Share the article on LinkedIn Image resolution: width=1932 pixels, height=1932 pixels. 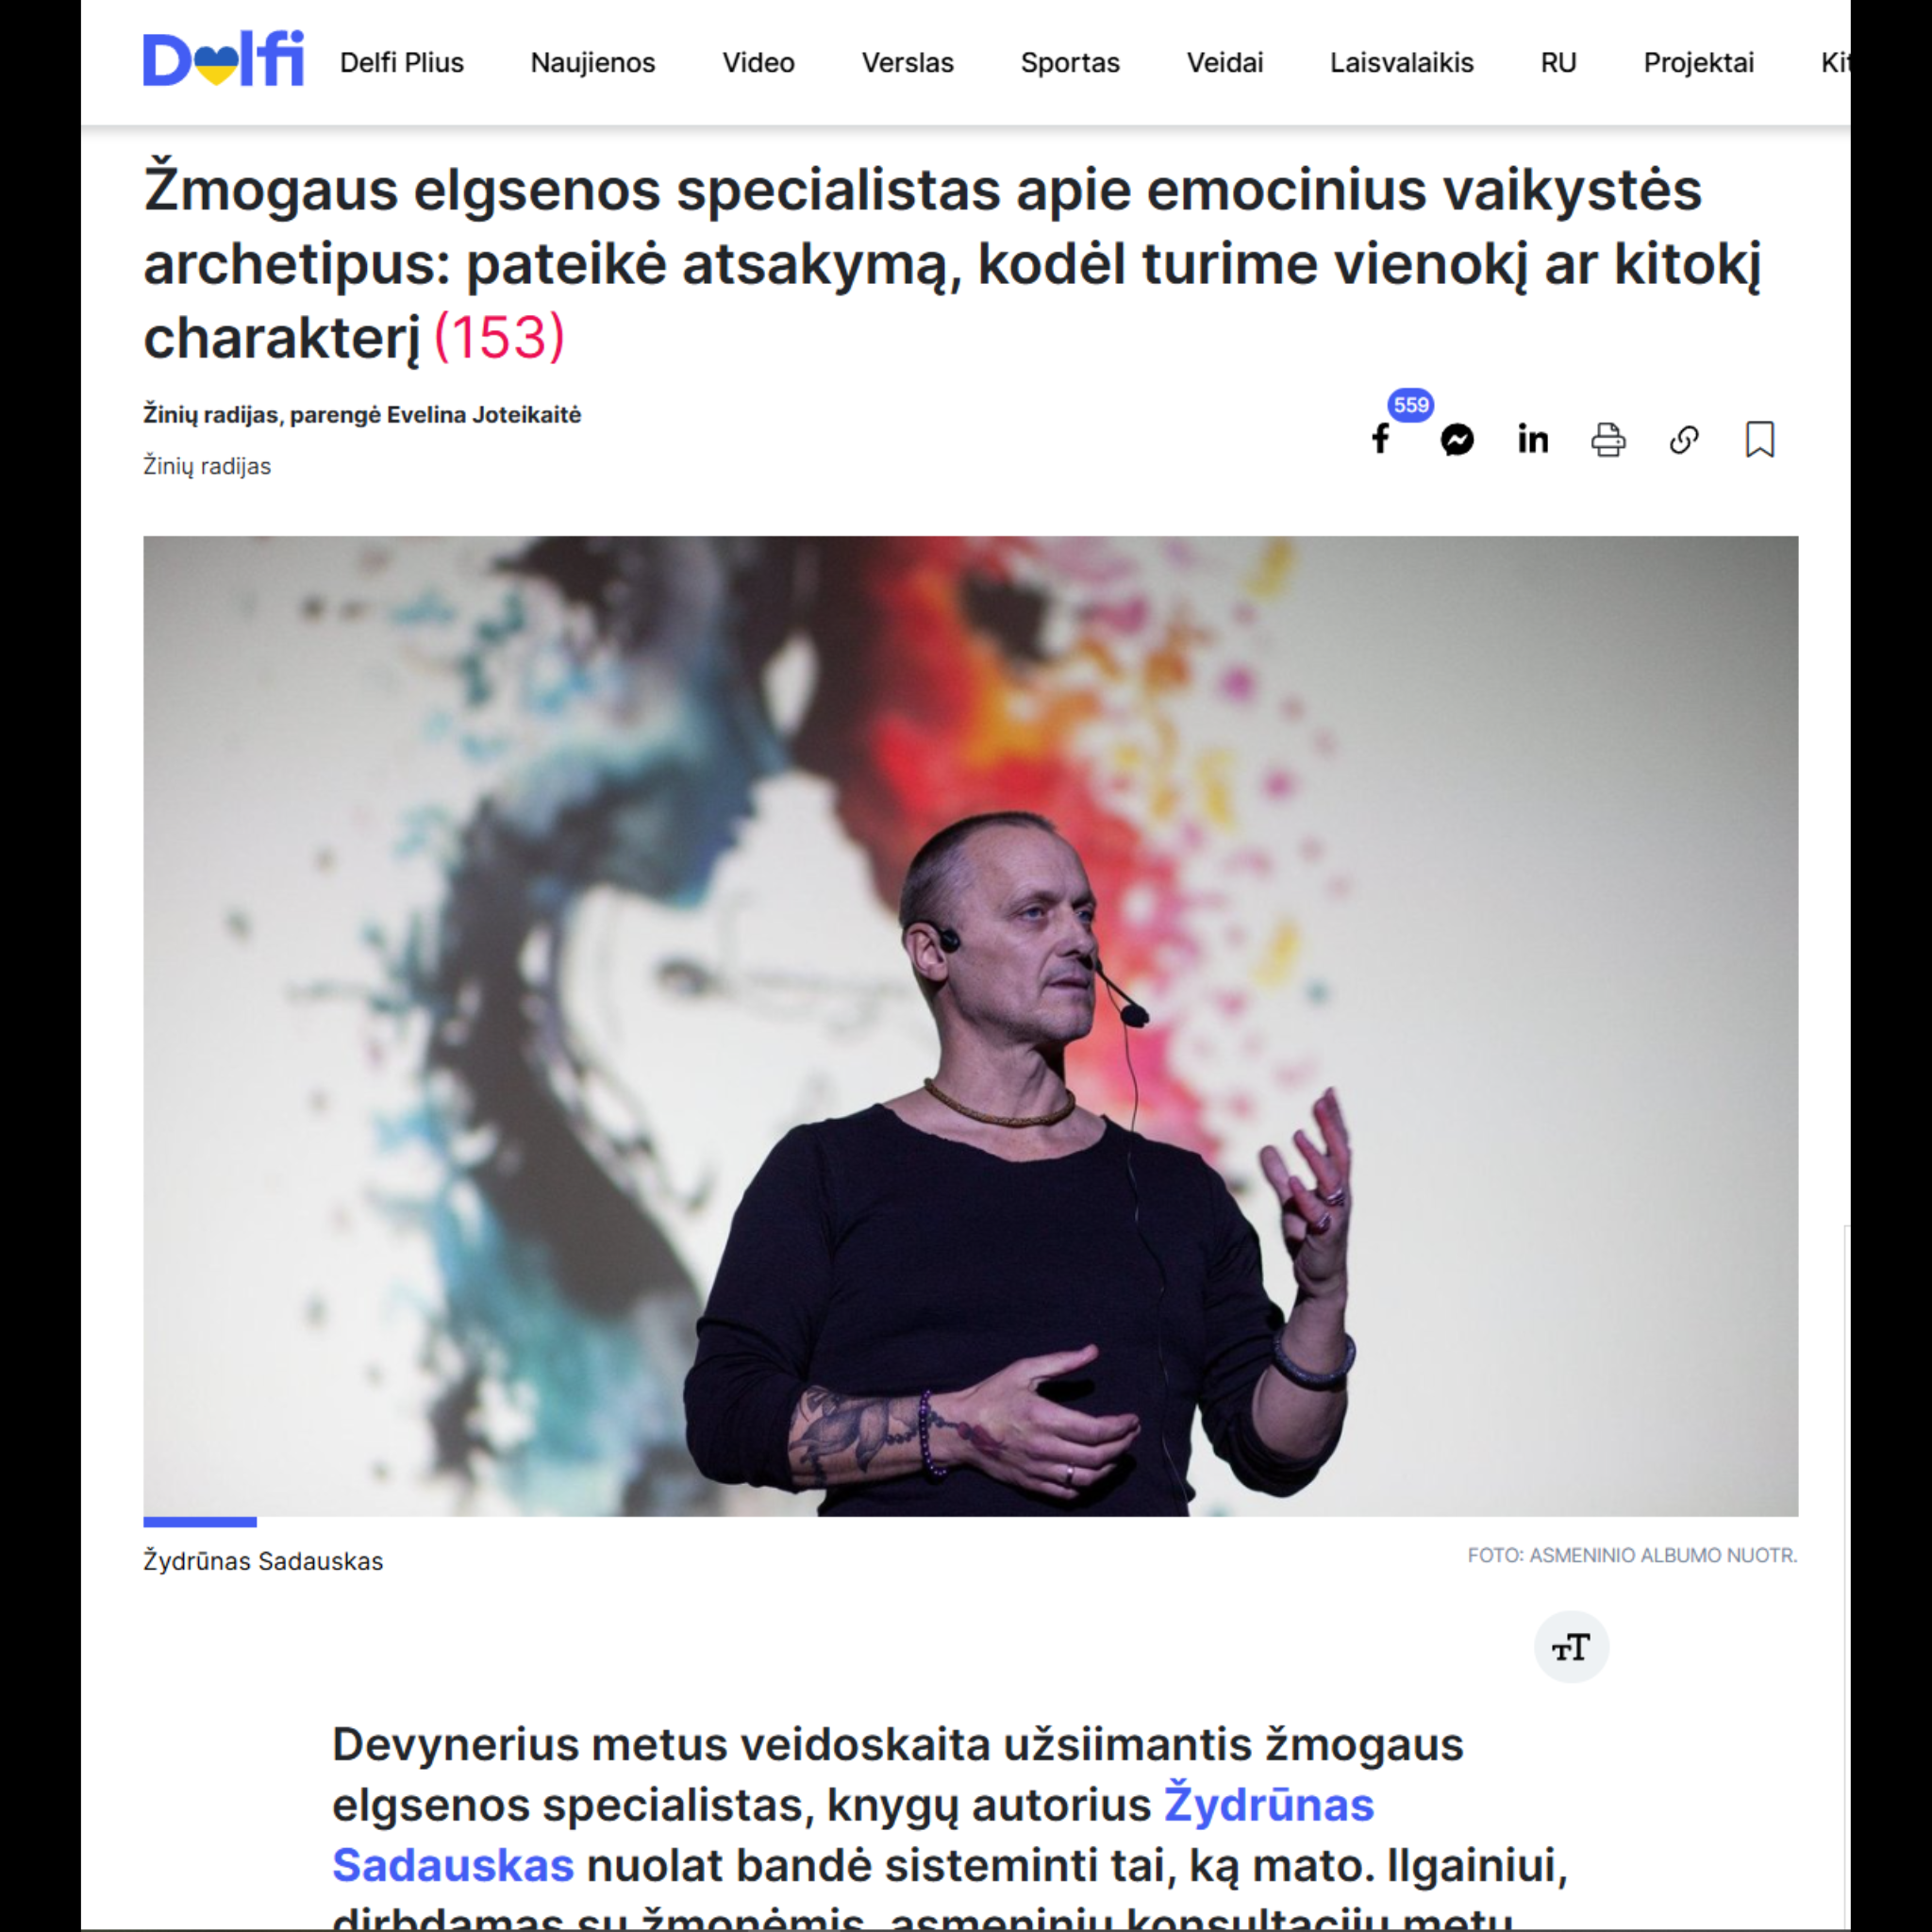[1532, 439]
